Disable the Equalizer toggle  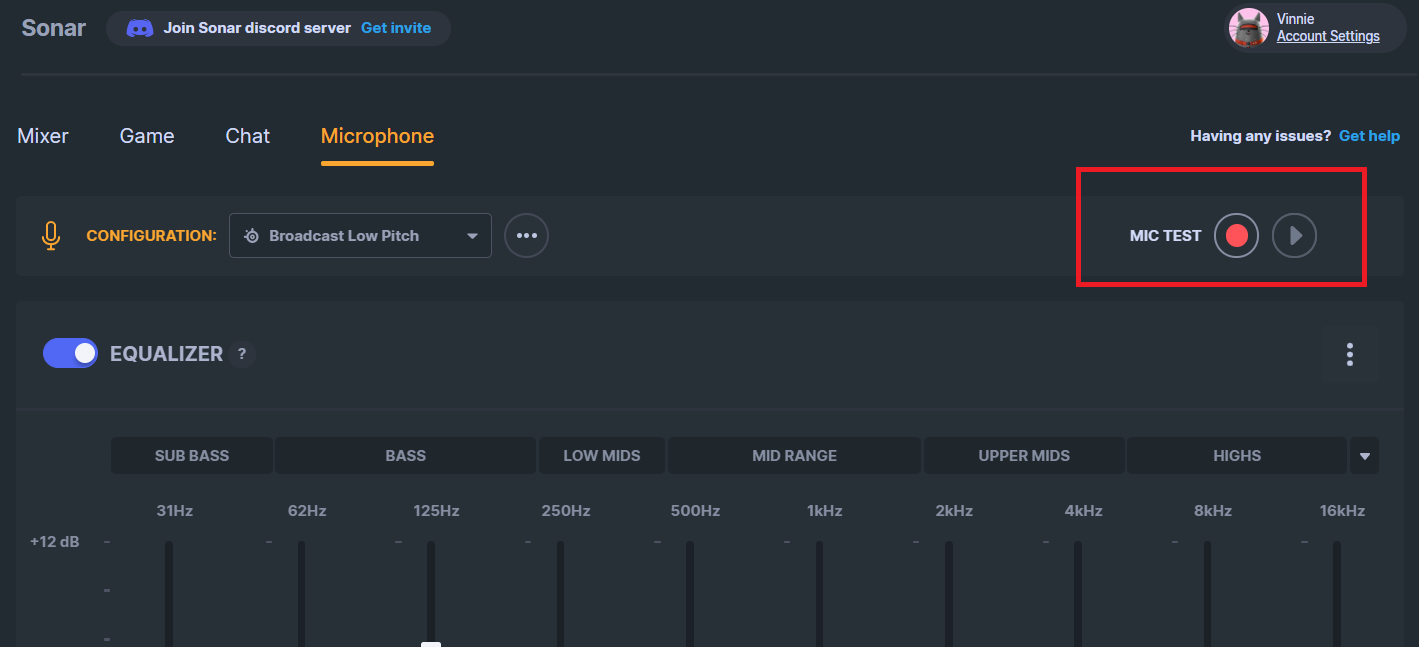pos(70,353)
